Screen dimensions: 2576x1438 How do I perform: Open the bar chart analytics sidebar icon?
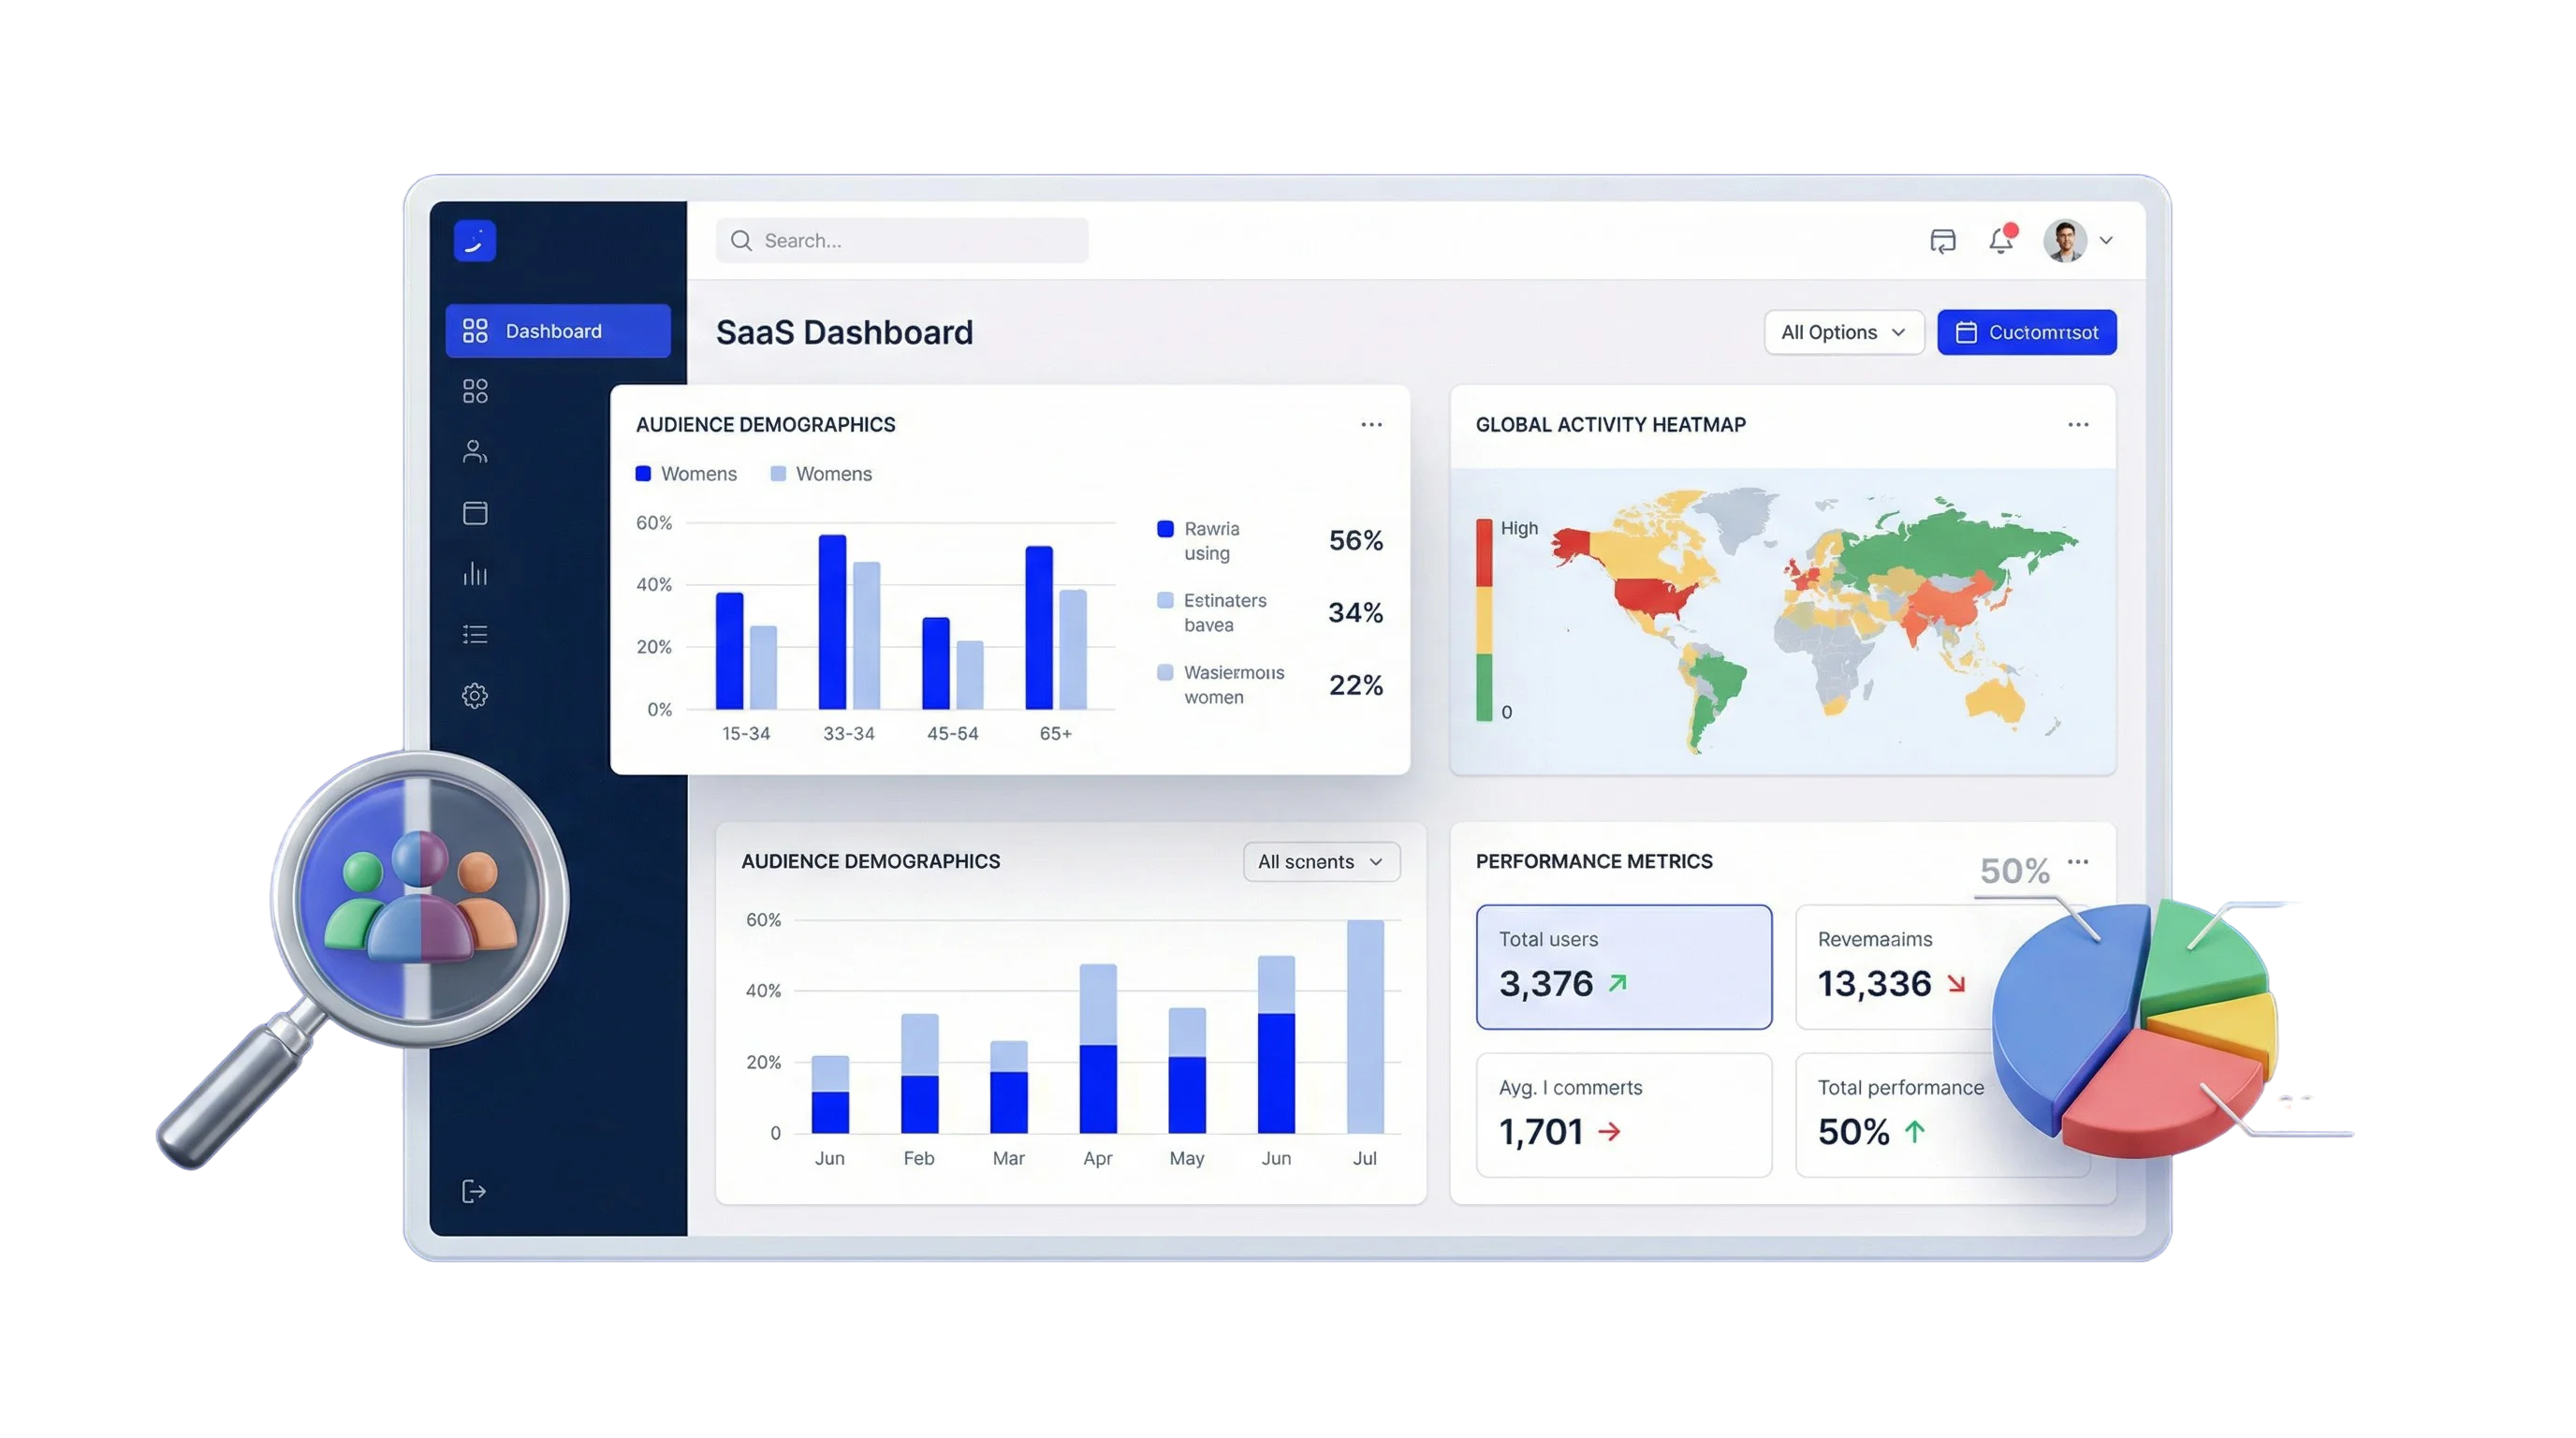tap(475, 574)
